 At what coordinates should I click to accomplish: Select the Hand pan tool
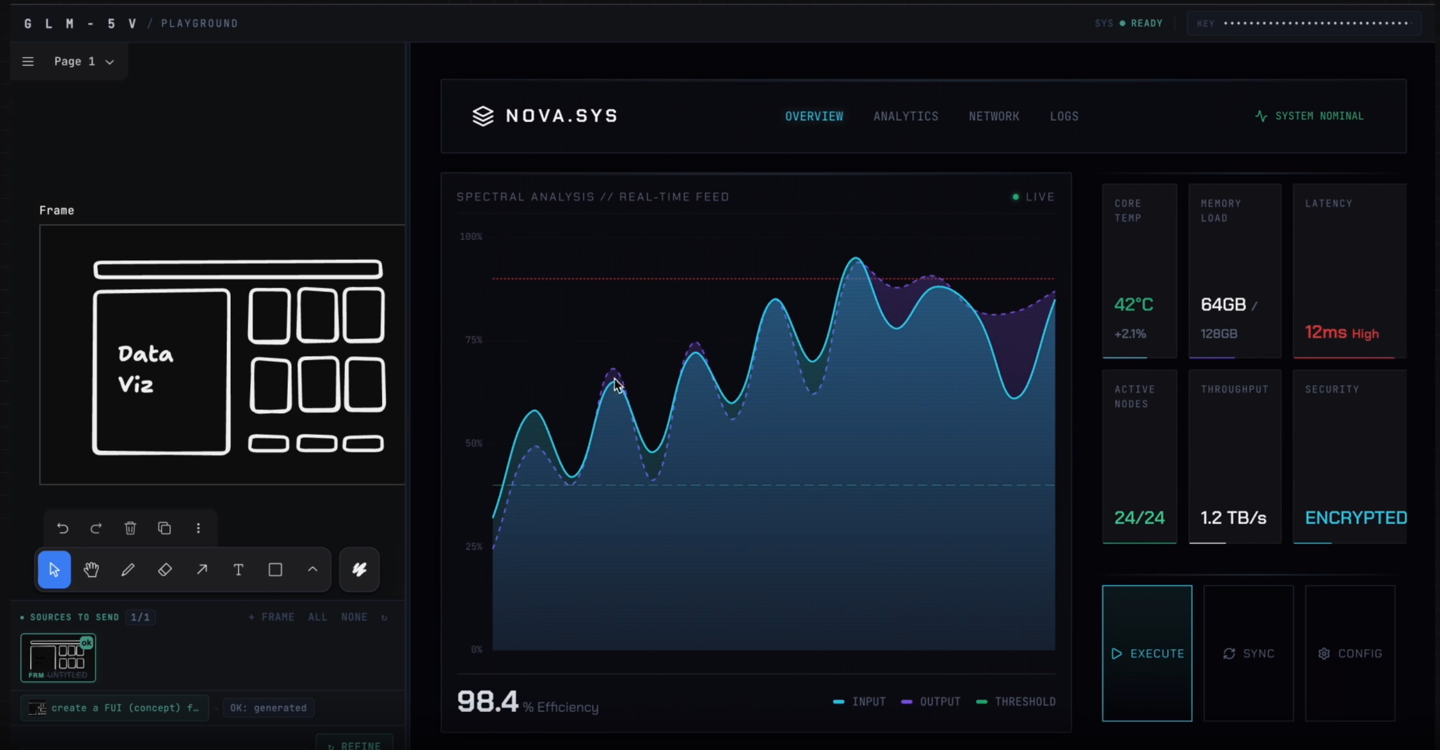[91, 570]
